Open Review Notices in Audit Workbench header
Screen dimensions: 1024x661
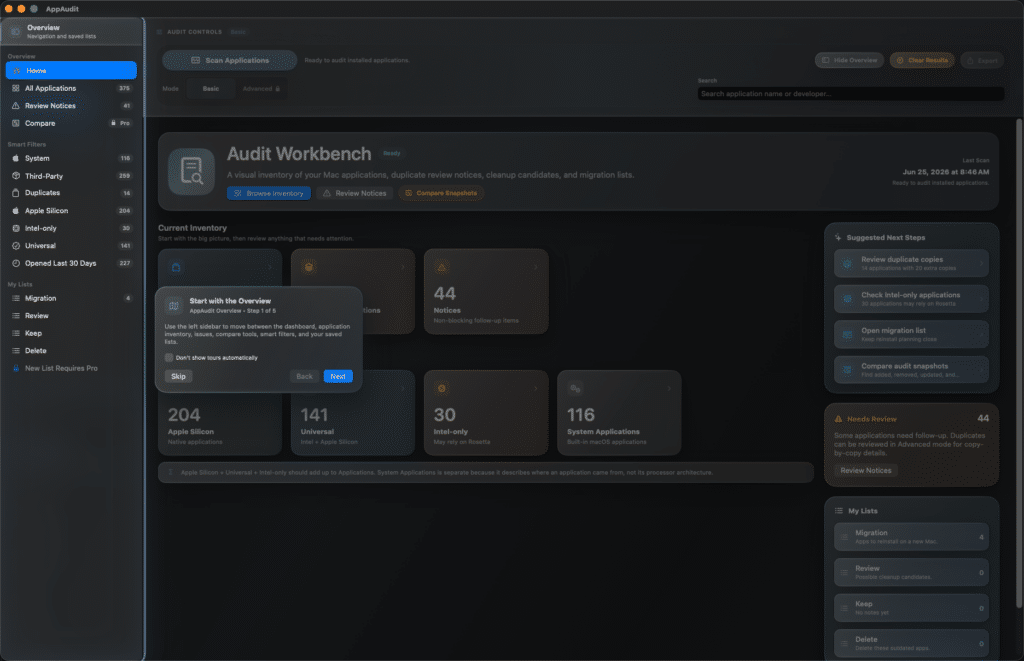(355, 194)
